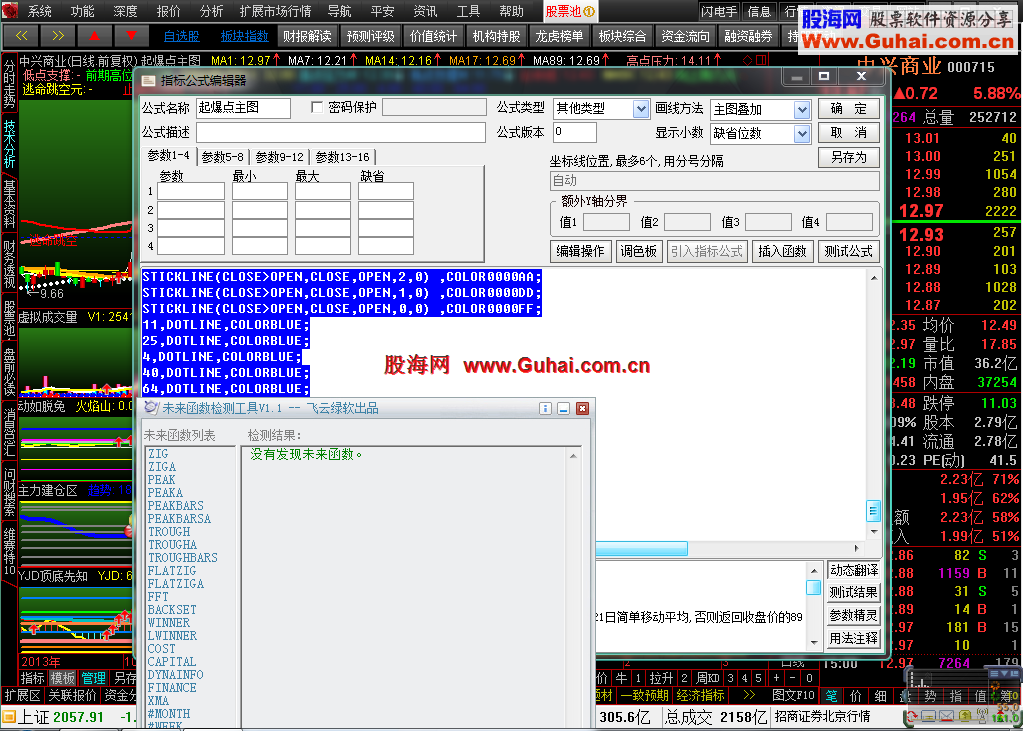Viewport: 1023px width, 731px height.
Task: Close the future-function detection tool window
Action: (583, 409)
